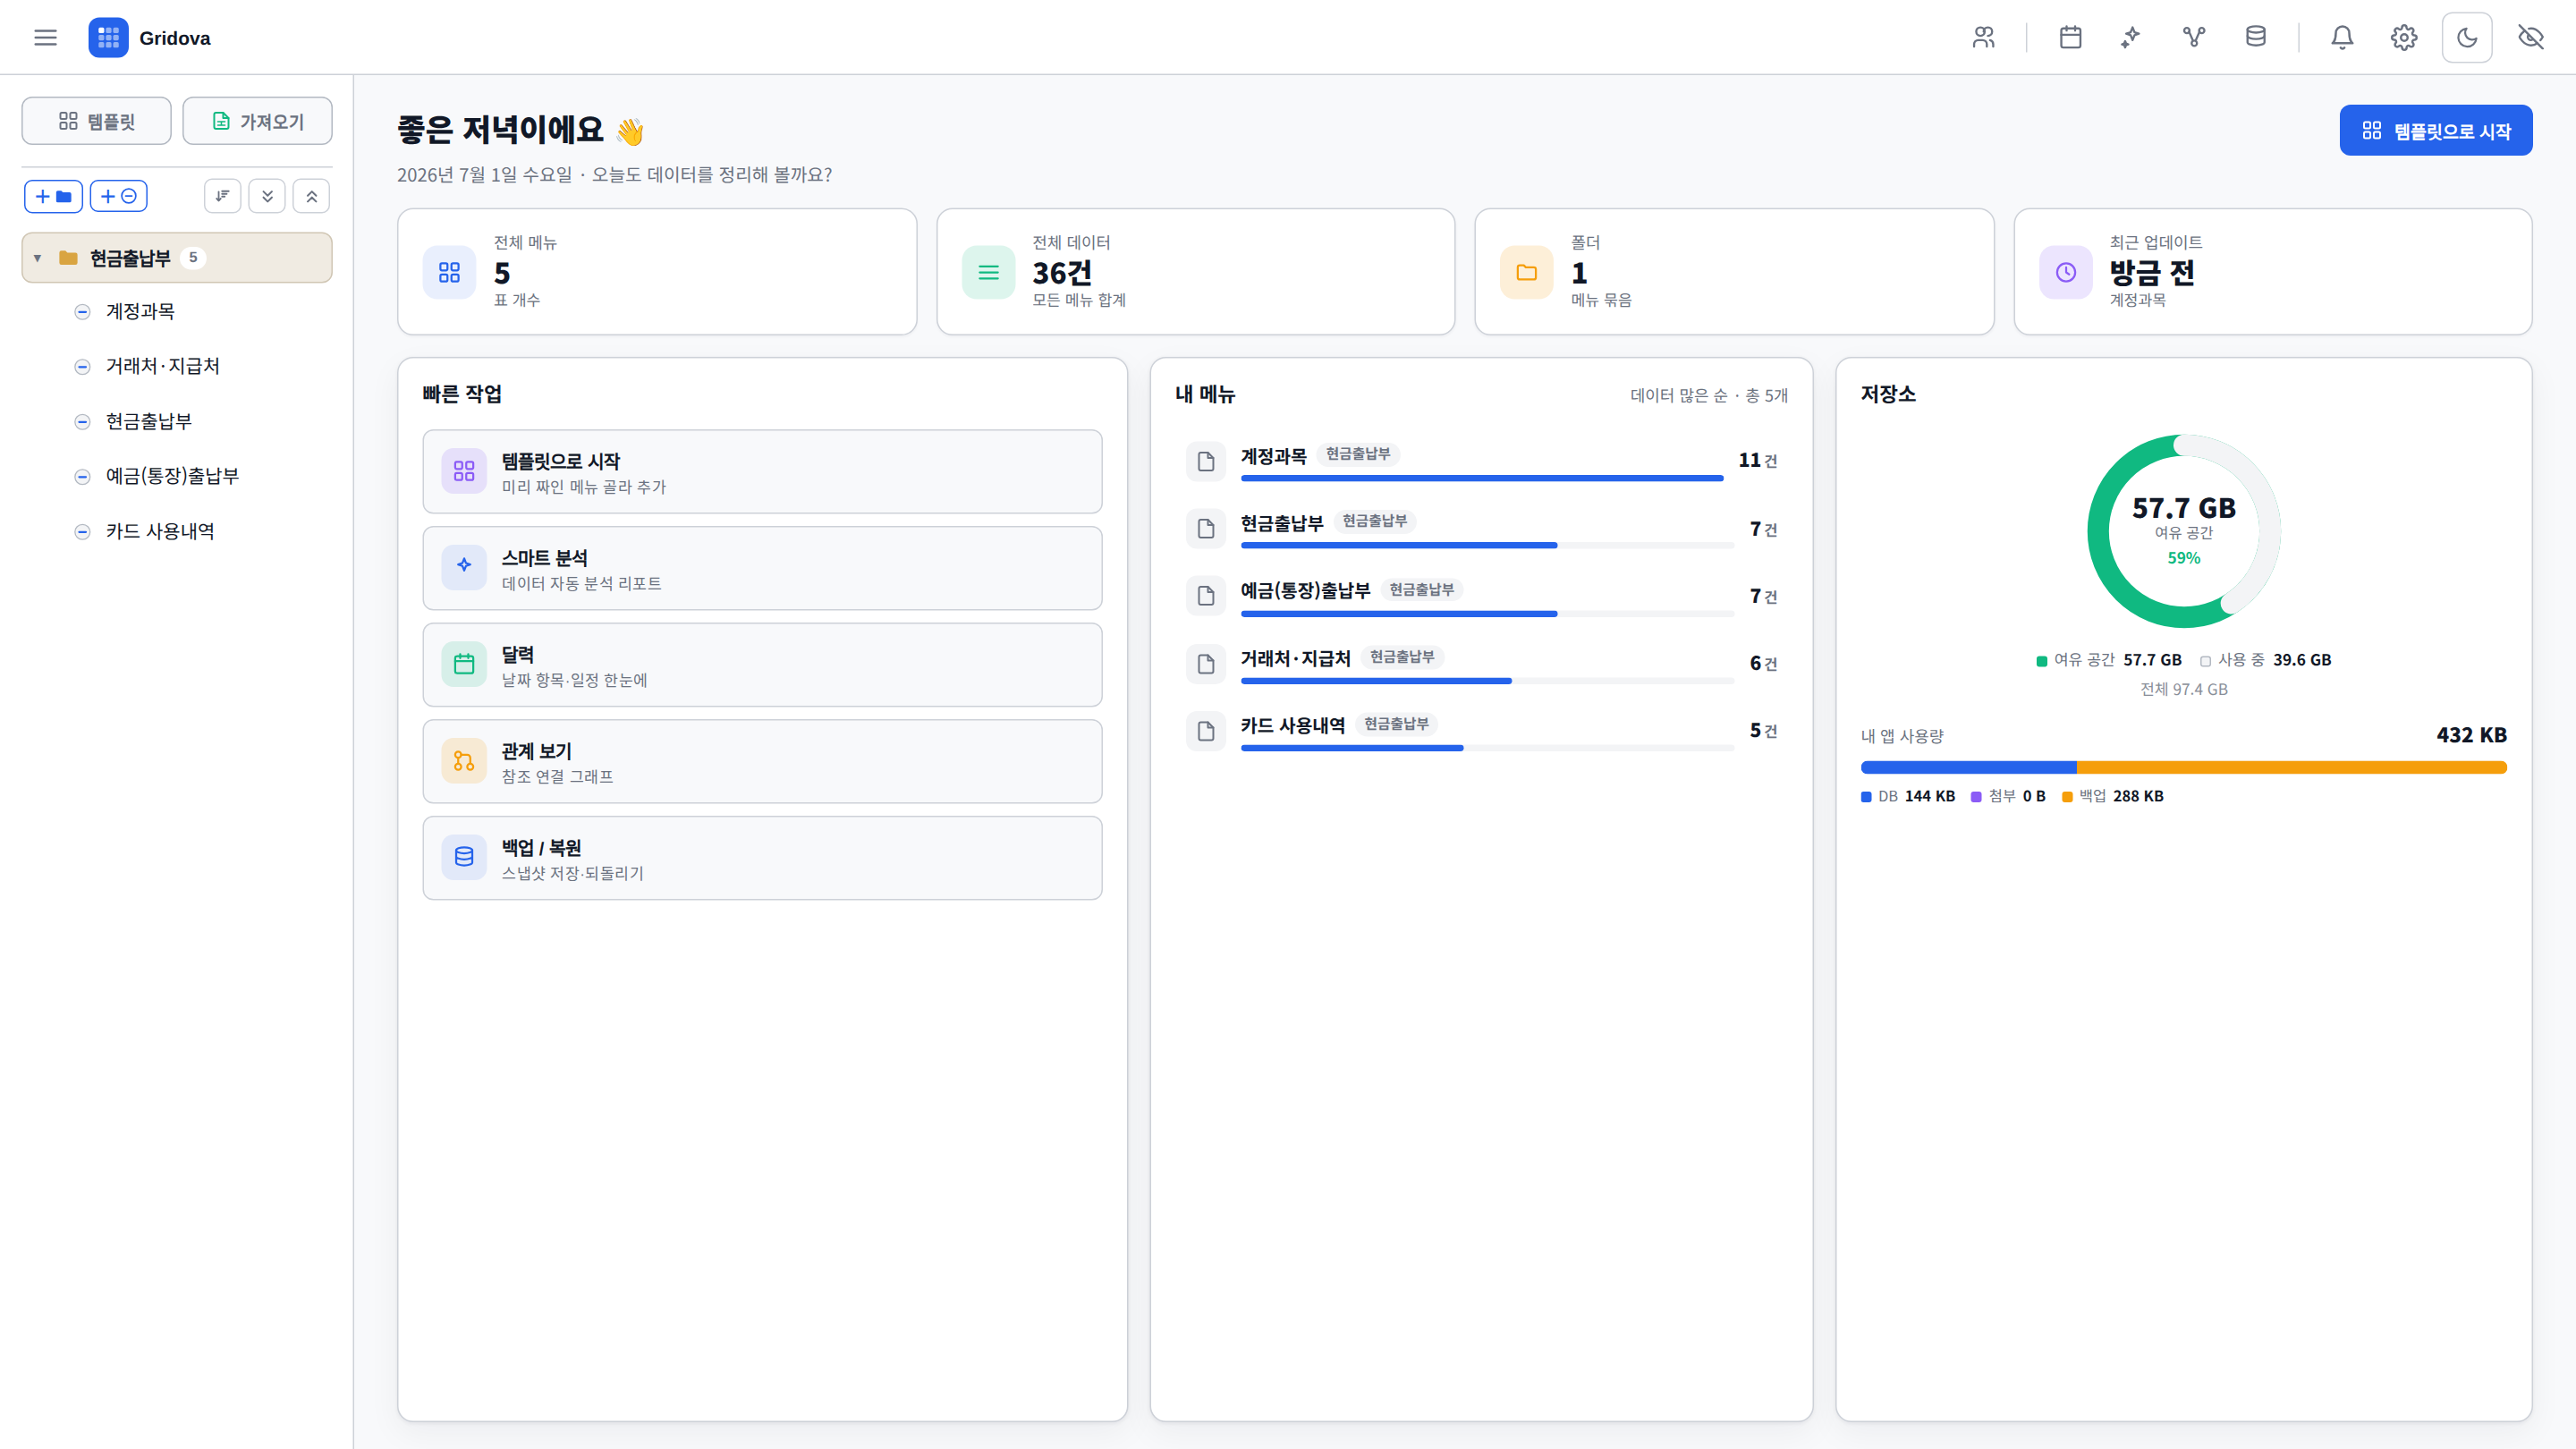This screenshot has height=1449, width=2576.
Task: Click the '데이터 많은 순 · 총 5개' label
Action: pyautogui.click(x=1709, y=395)
